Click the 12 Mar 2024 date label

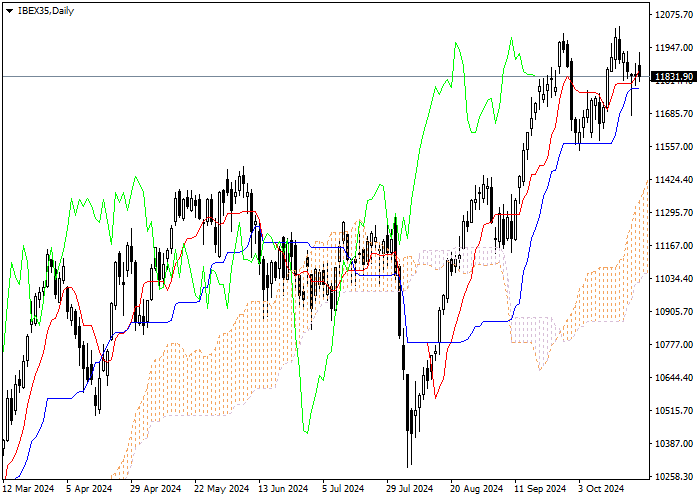[29, 489]
